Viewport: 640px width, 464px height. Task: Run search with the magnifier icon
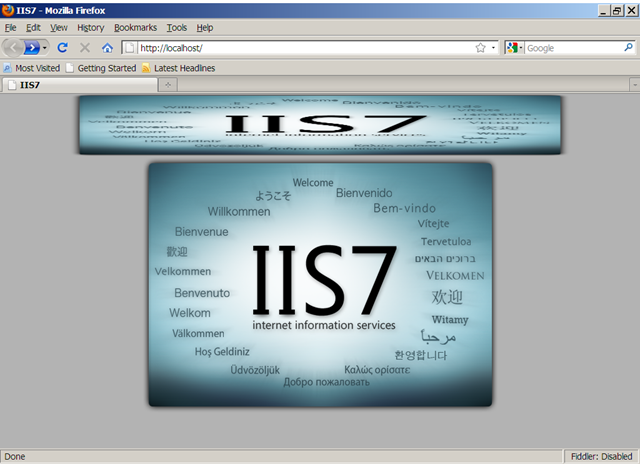point(629,47)
